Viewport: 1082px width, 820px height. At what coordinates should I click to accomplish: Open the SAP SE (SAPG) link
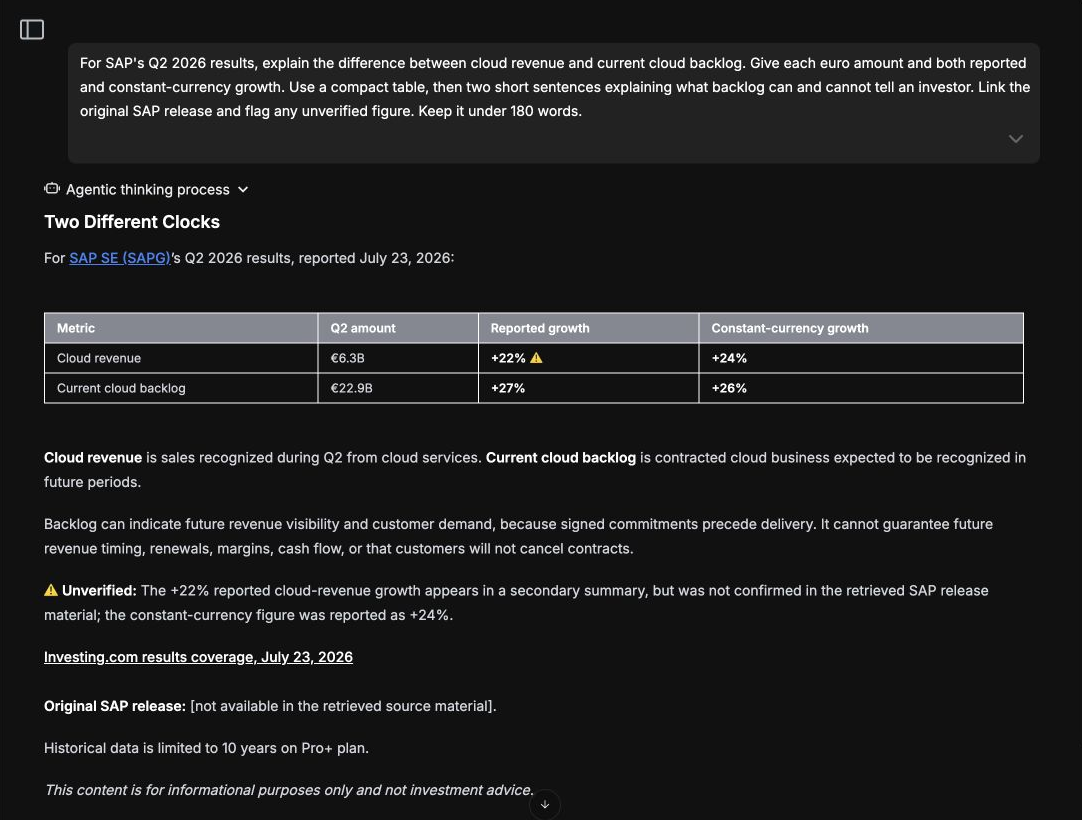119,258
